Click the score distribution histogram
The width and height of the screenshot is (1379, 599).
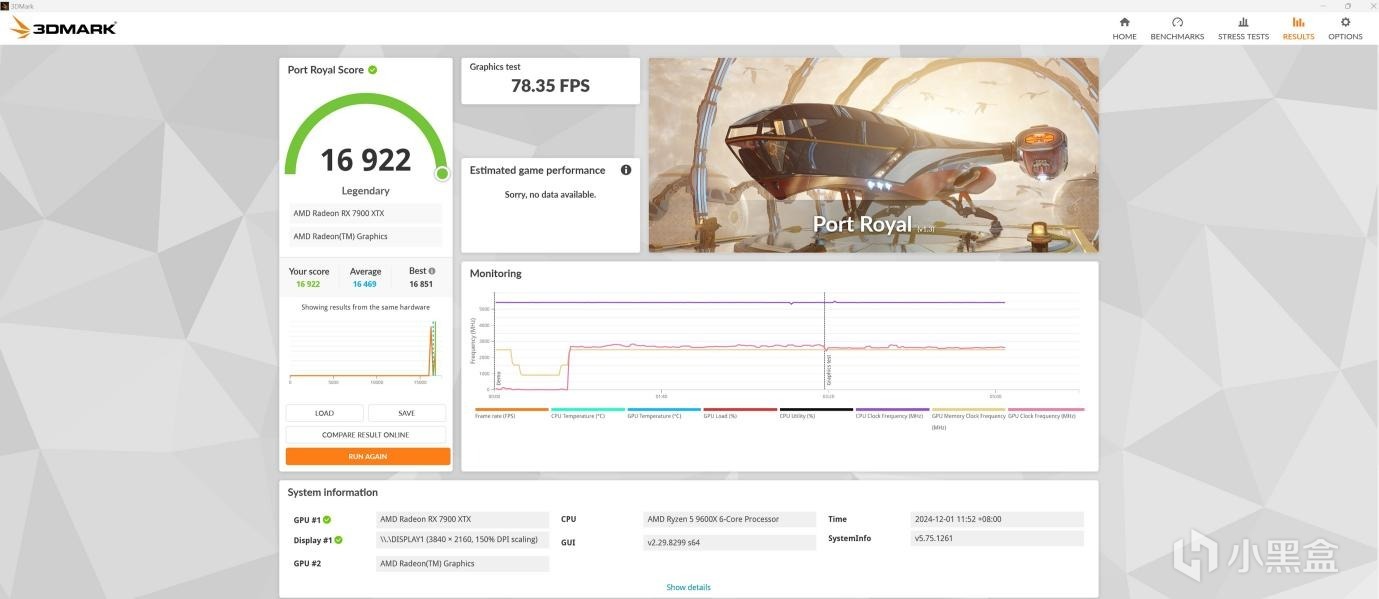point(366,351)
